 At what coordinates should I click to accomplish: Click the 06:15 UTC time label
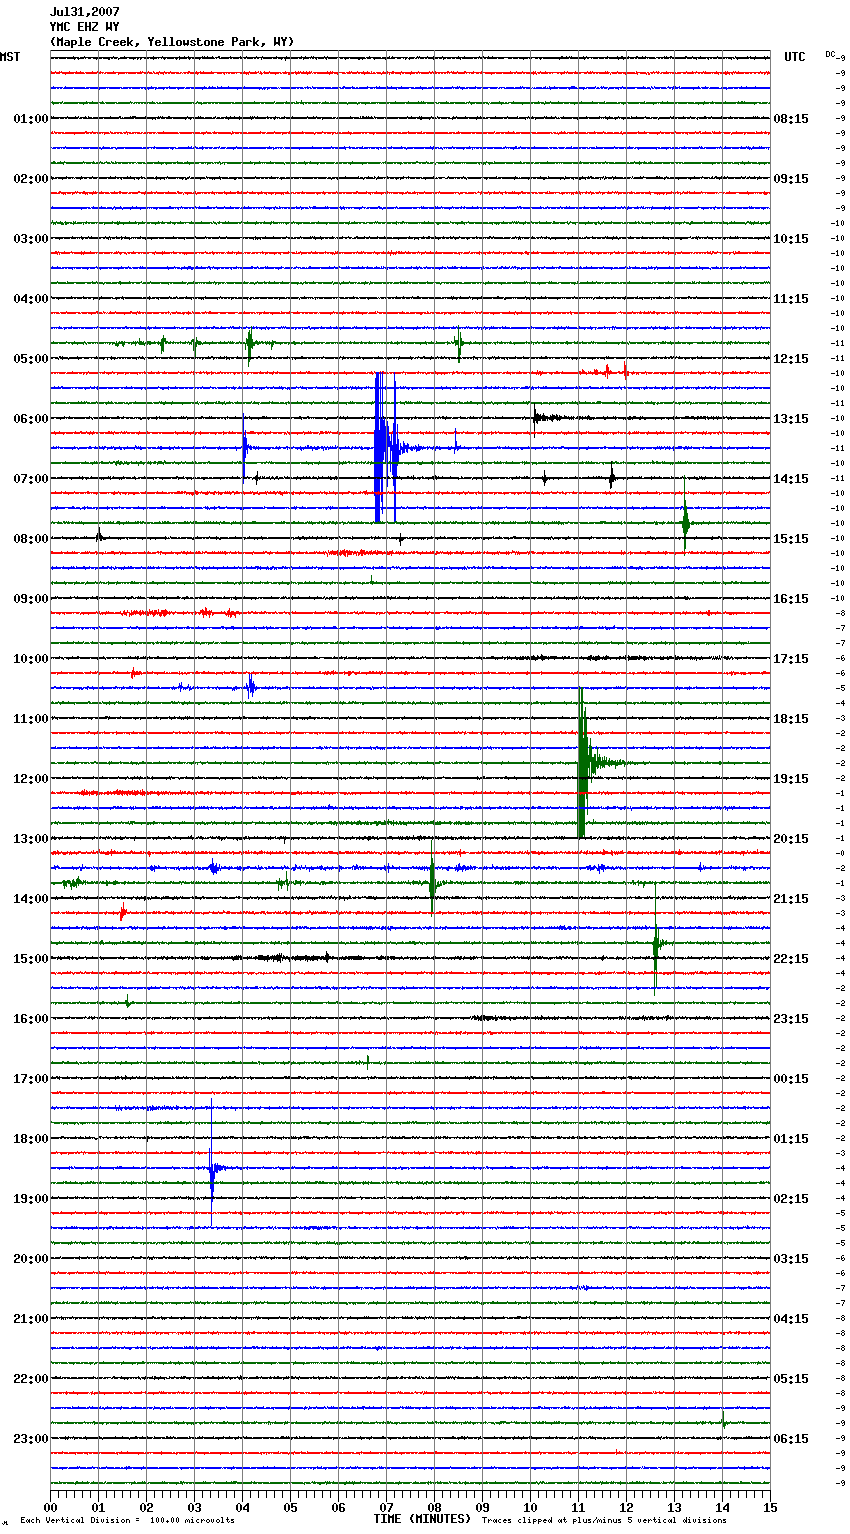point(791,1439)
